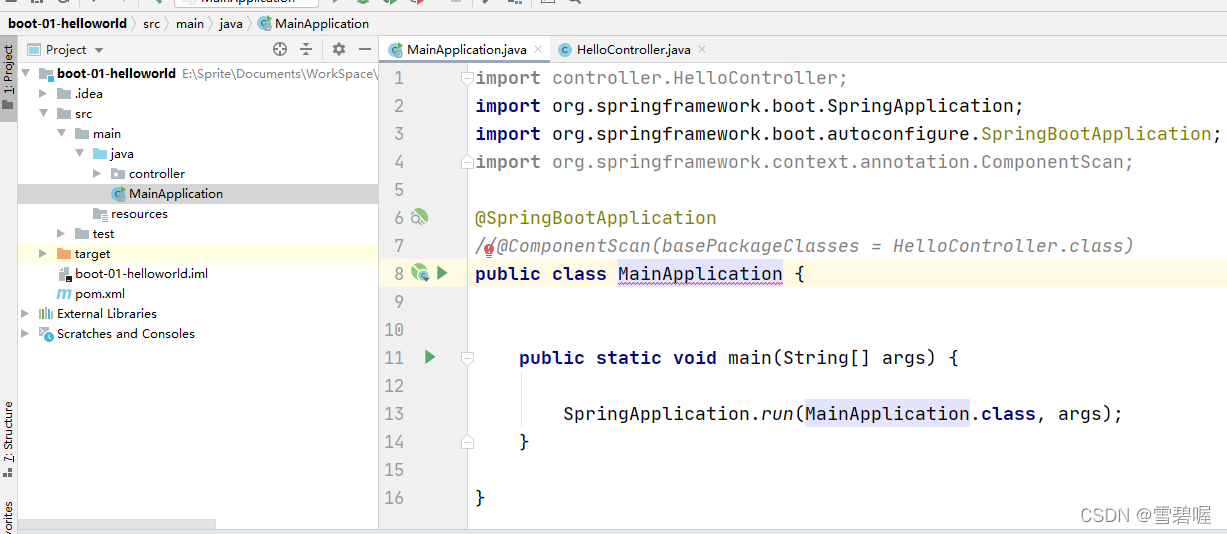Image resolution: width=1227 pixels, height=534 pixels.
Task: Click commented @ComponentScan line 7
Action: coord(804,245)
